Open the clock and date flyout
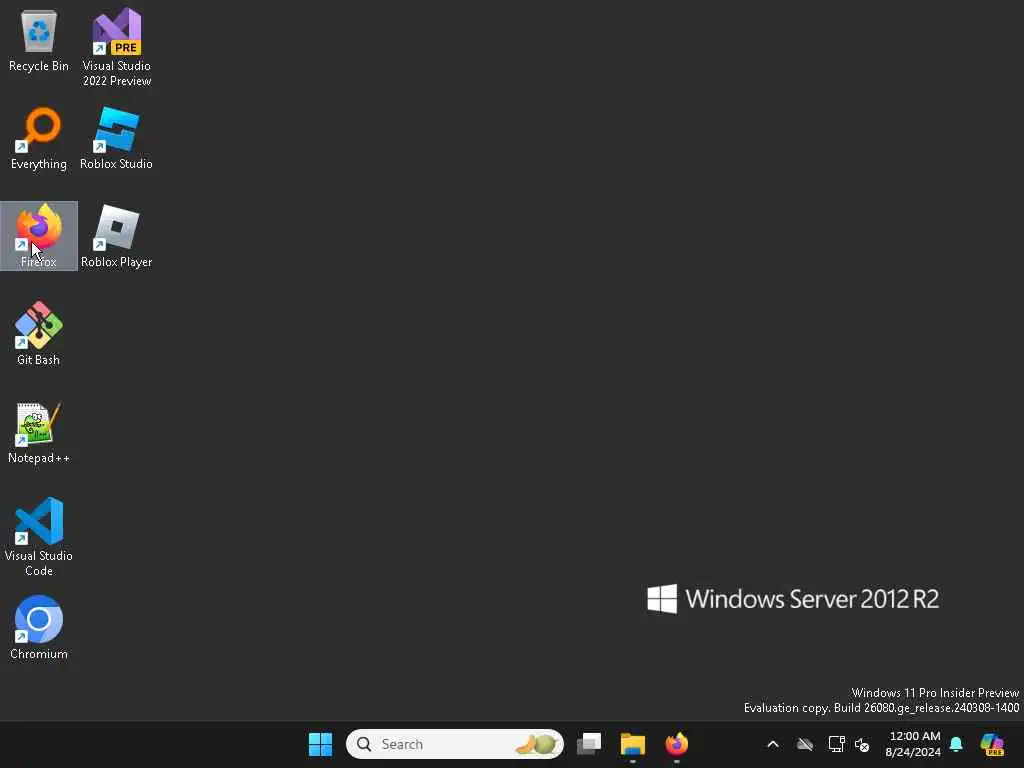 point(913,744)
